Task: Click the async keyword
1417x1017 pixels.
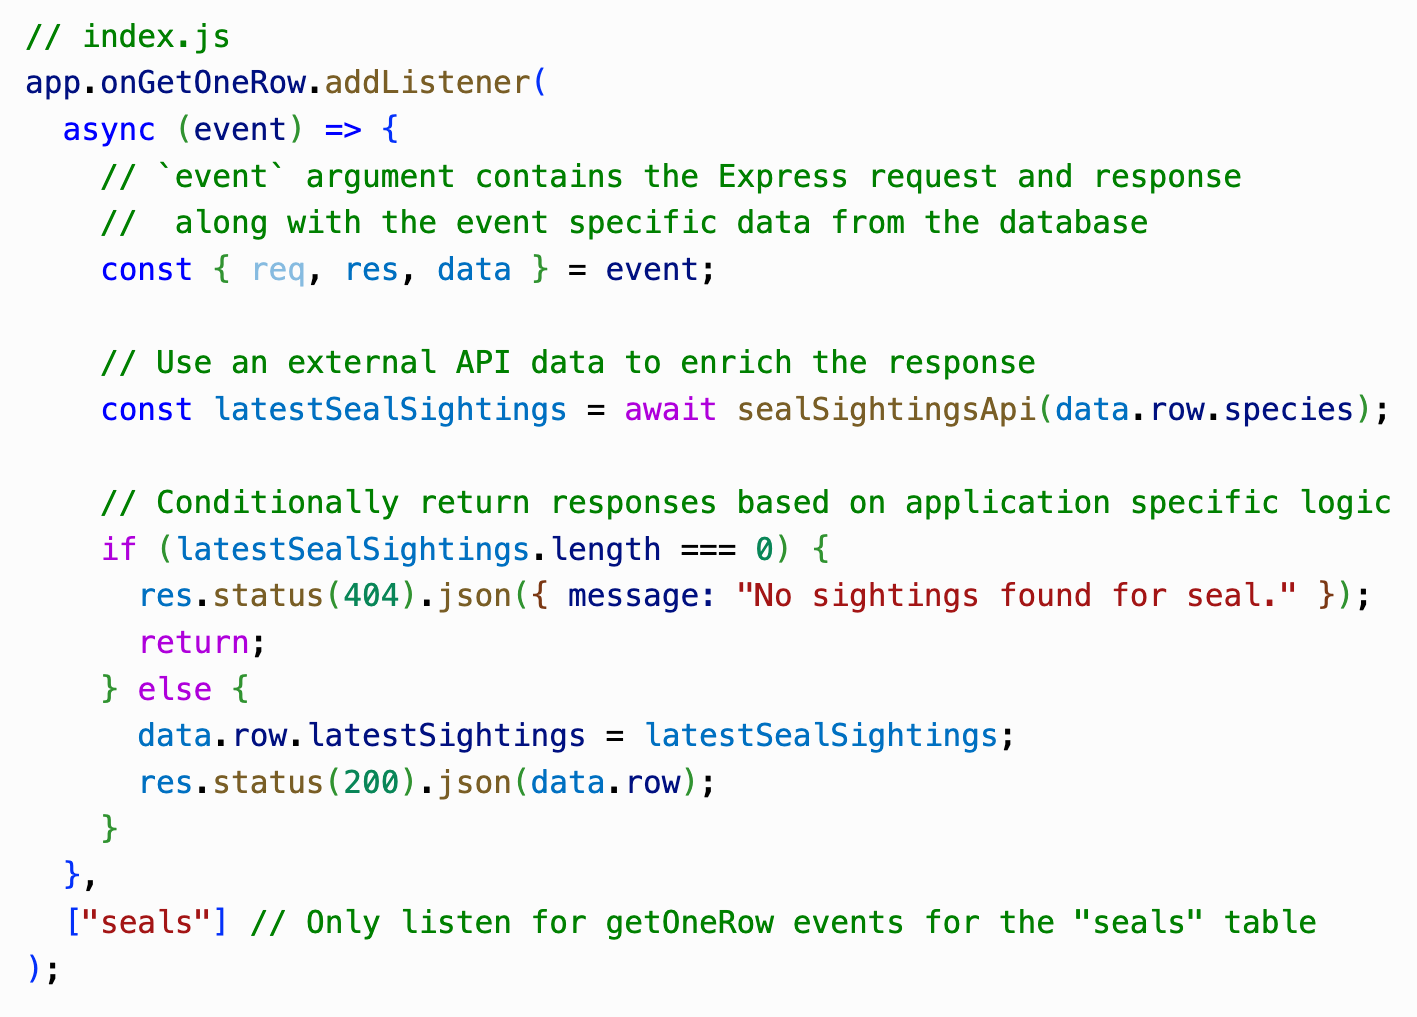Action: click(108, 130)
